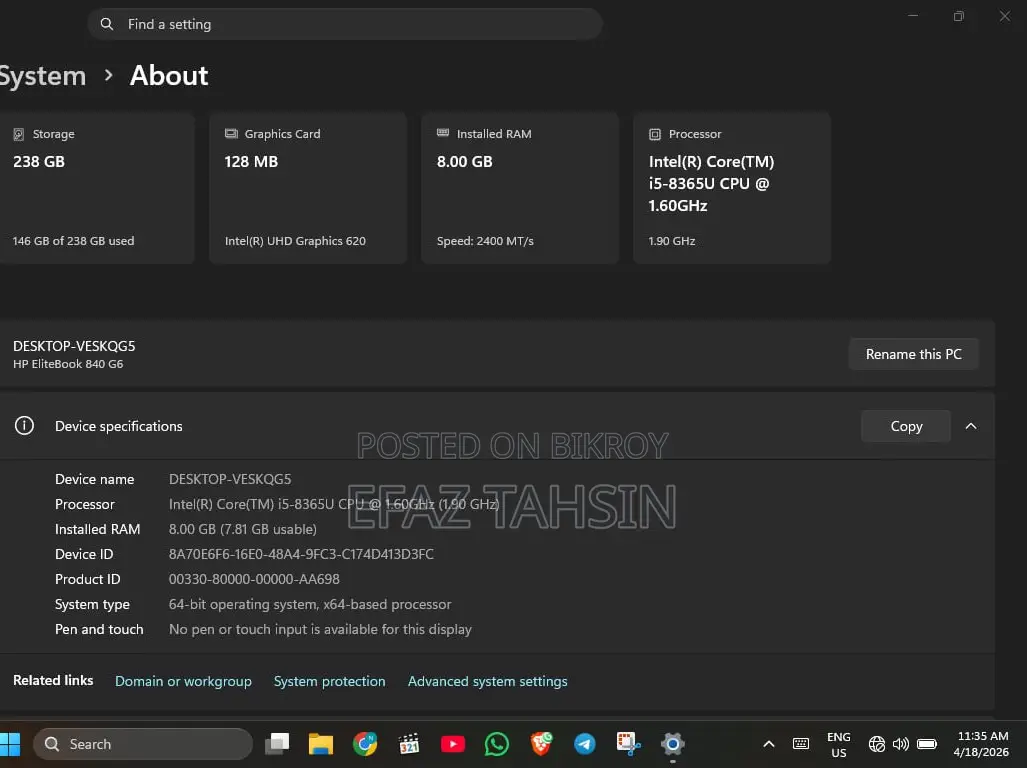Minimize the Settings window

[913, 16]
